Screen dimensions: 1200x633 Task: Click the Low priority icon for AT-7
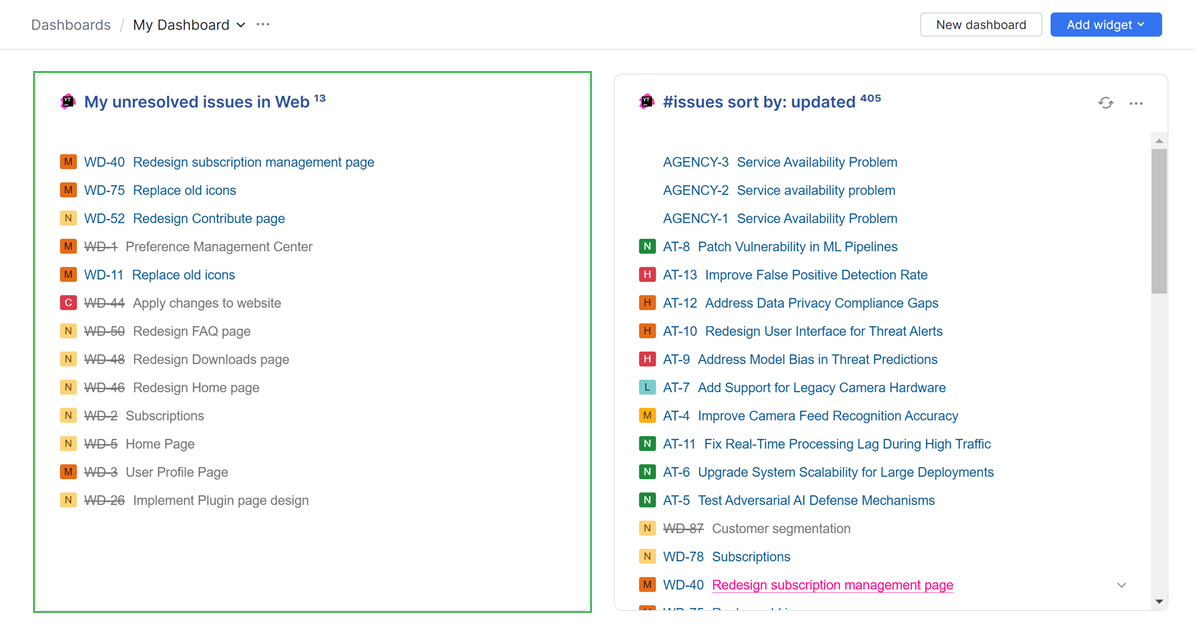coord(647,387)
